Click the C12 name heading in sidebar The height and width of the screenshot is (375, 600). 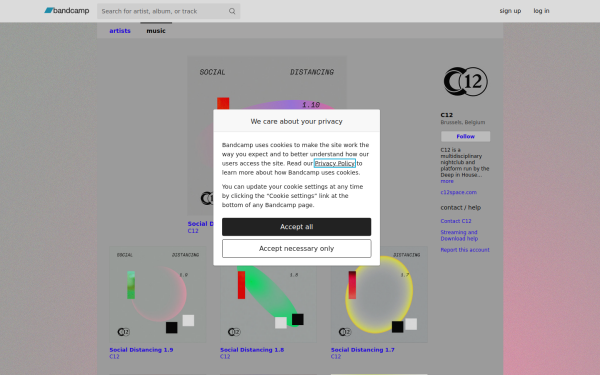coord(447,115)
